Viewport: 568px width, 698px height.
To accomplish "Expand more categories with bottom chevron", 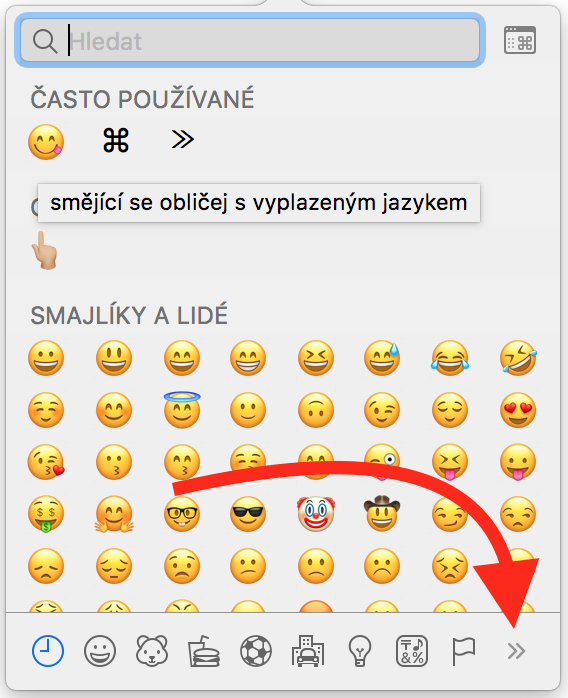I will point(516,651).
